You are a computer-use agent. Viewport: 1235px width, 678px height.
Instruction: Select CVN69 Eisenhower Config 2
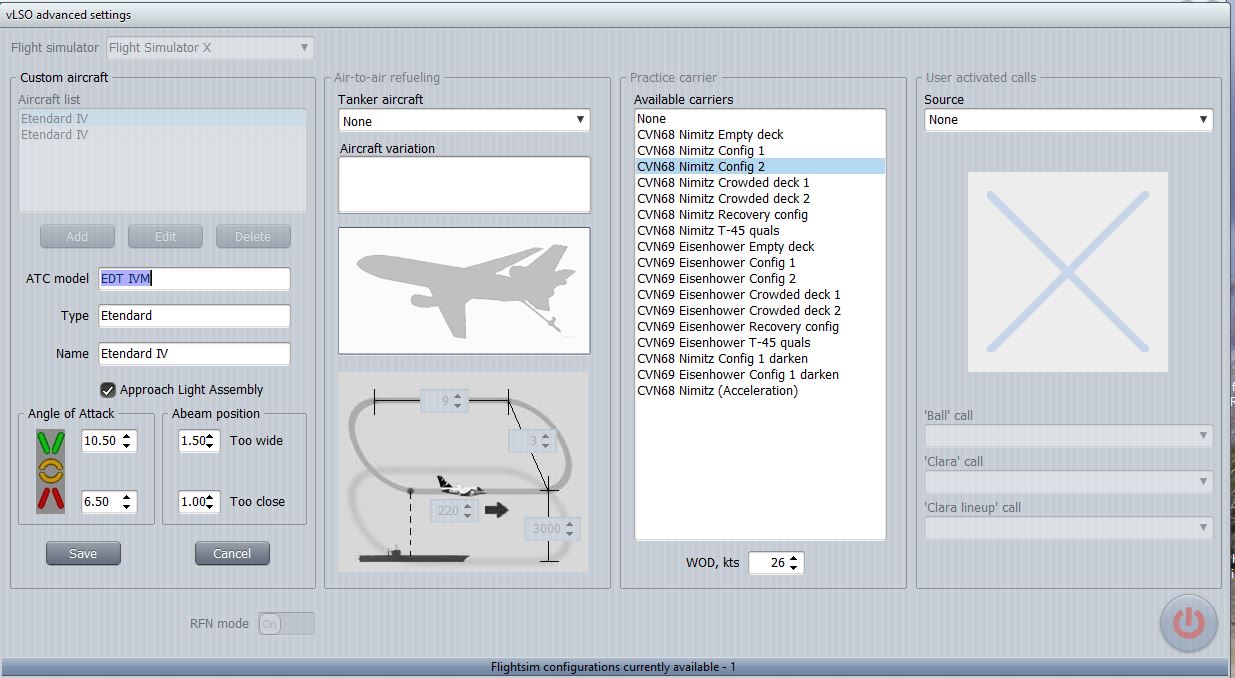[760, 278]
